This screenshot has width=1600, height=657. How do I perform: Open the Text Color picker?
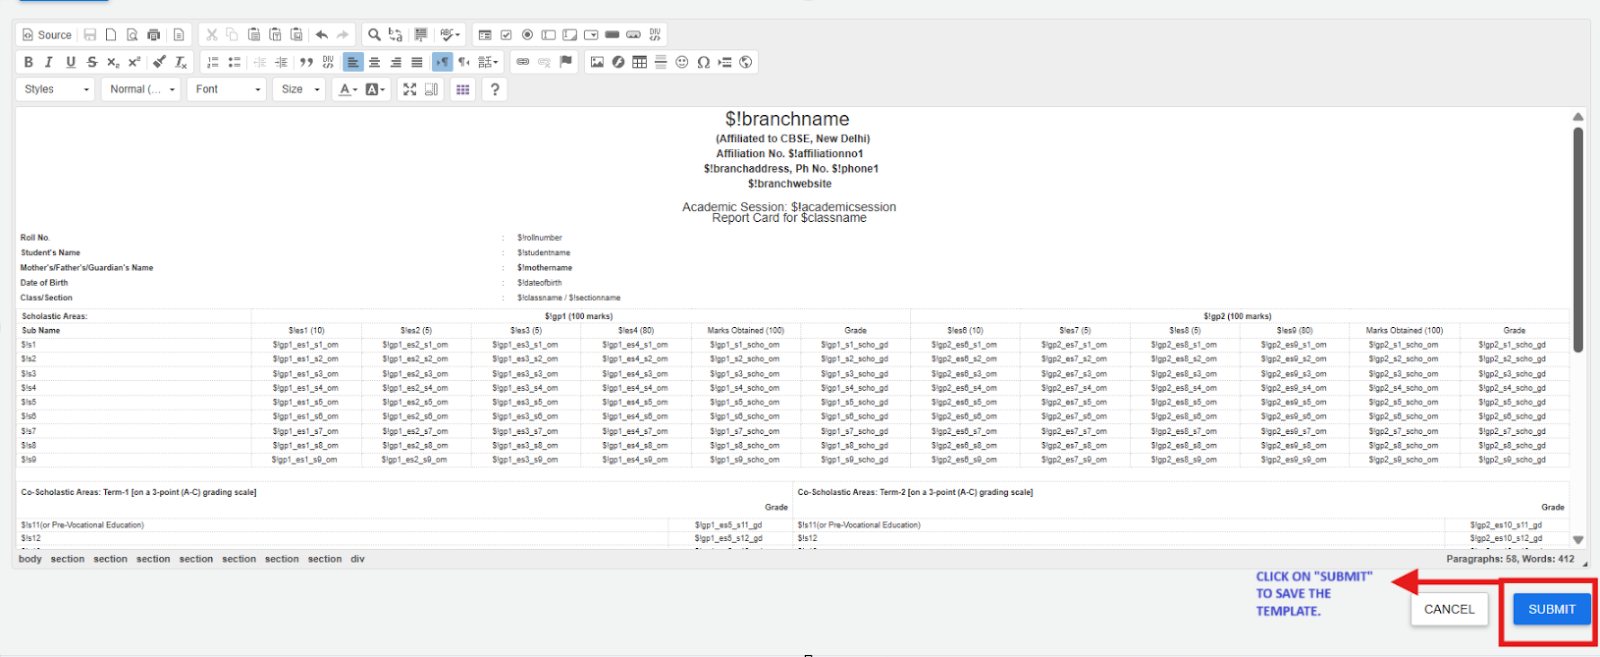(347, 89)
